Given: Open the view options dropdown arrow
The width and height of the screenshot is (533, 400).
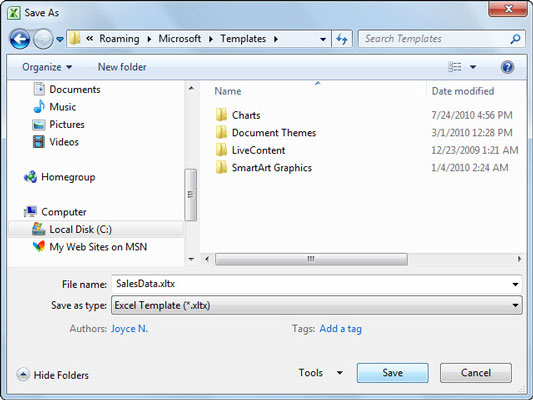Looking at the screenshot, I should (x=473, y=67).
